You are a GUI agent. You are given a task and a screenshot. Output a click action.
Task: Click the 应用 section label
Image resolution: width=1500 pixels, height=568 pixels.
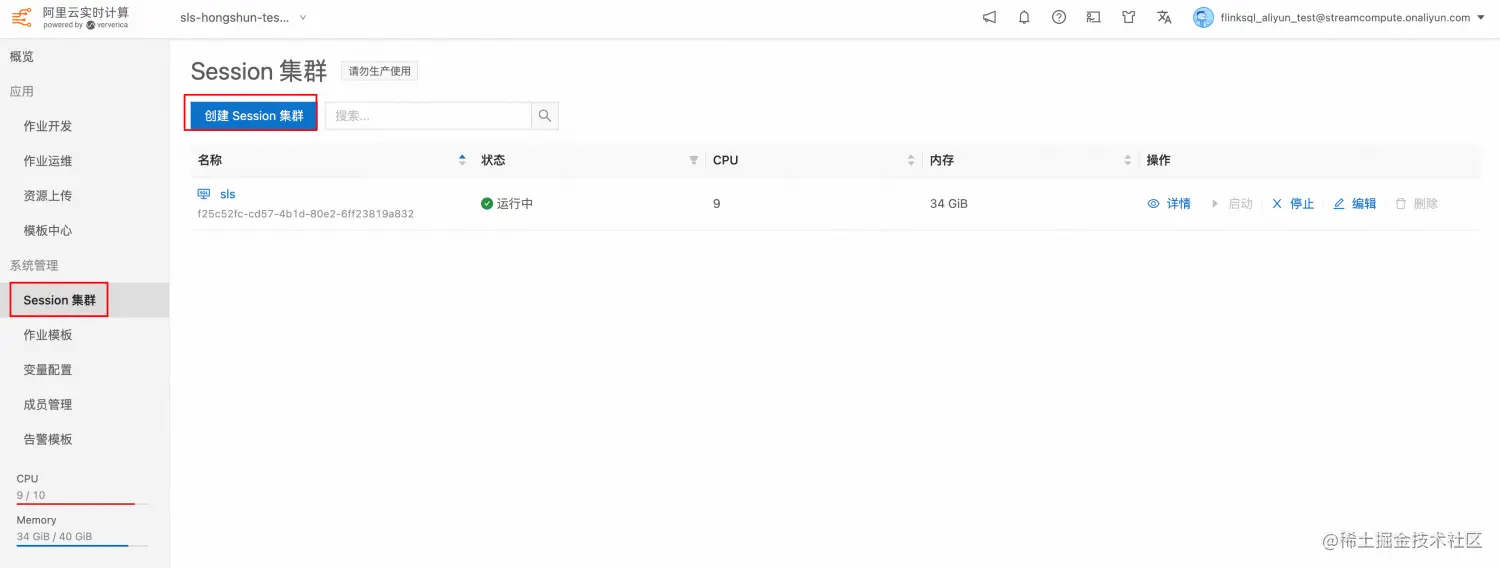(22, 92)
